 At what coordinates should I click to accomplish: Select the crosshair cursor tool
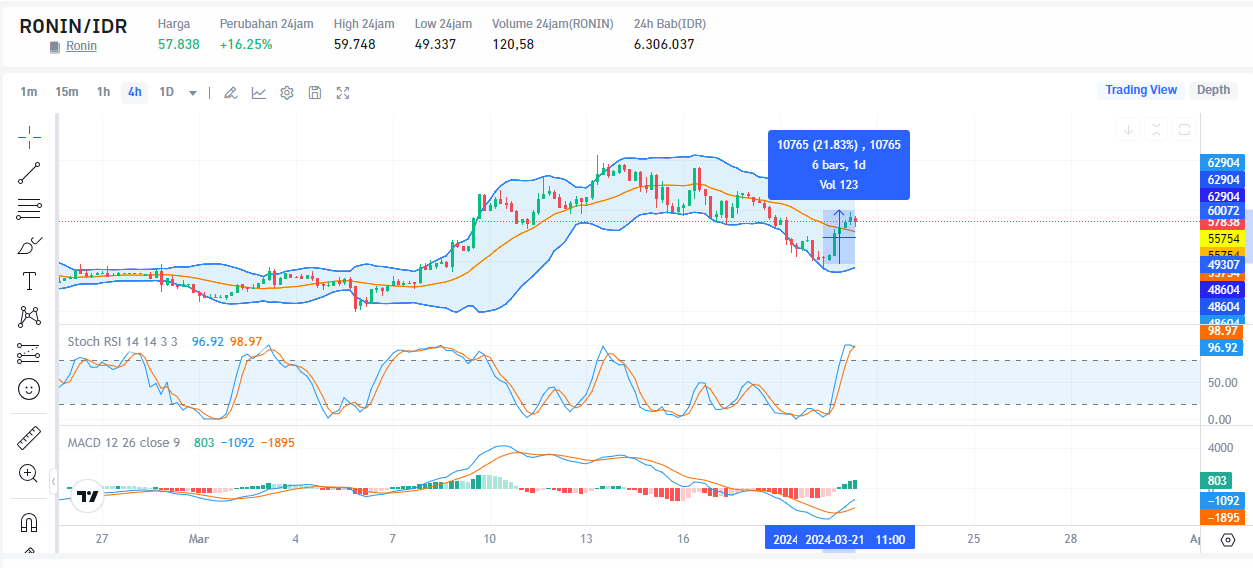pyautogui.click(x=29, y=136)
